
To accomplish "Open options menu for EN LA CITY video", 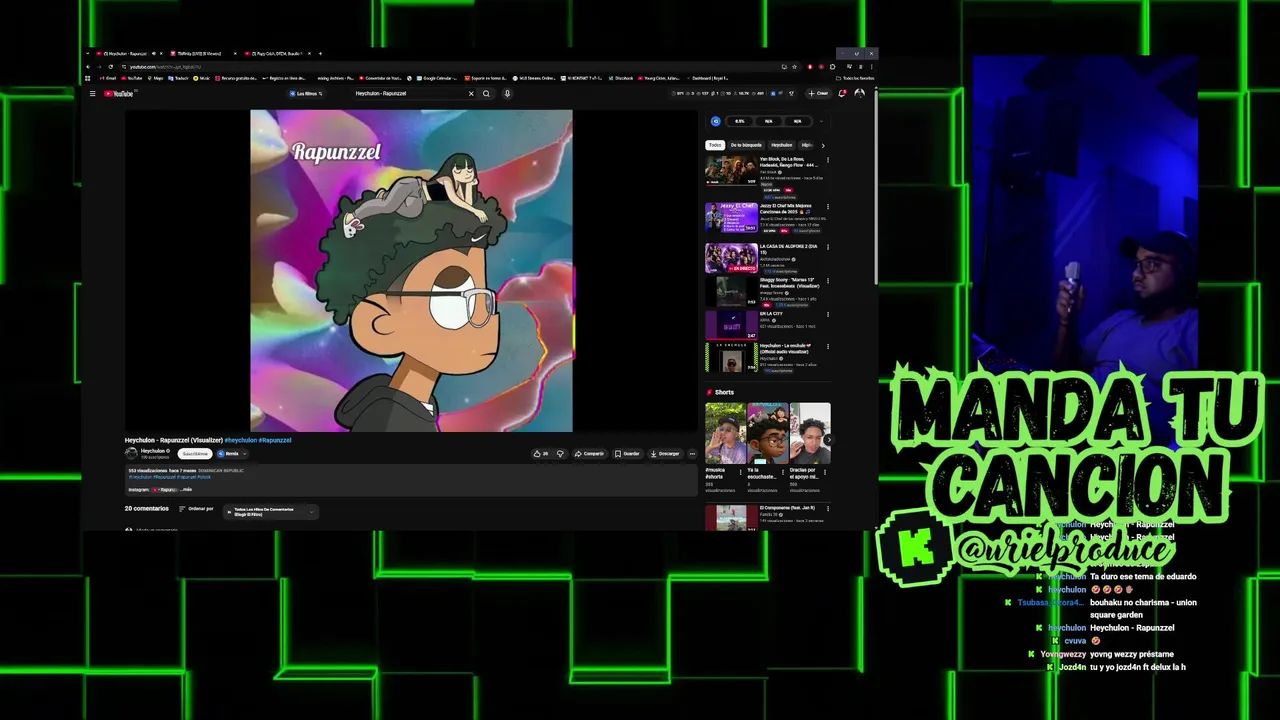I will (827, 315).
